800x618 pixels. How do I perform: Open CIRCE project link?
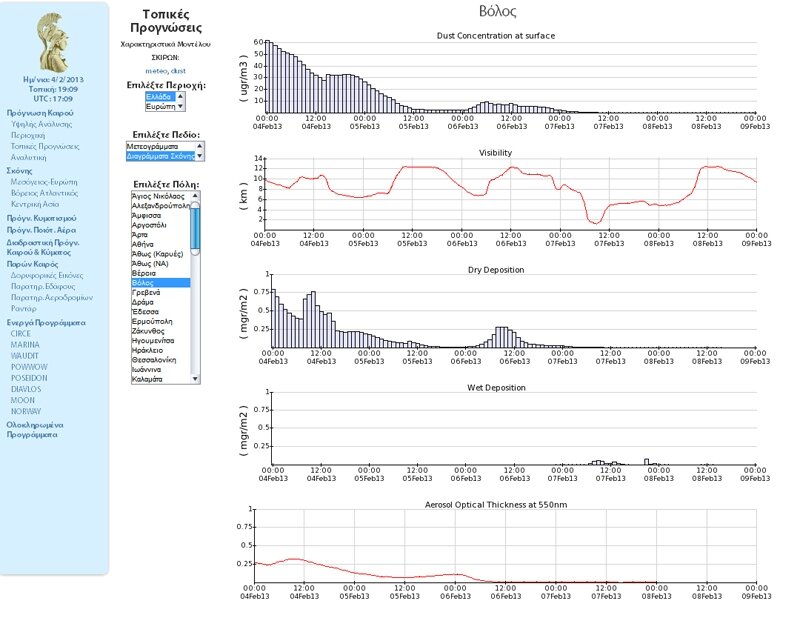click(x=20, y=334)
